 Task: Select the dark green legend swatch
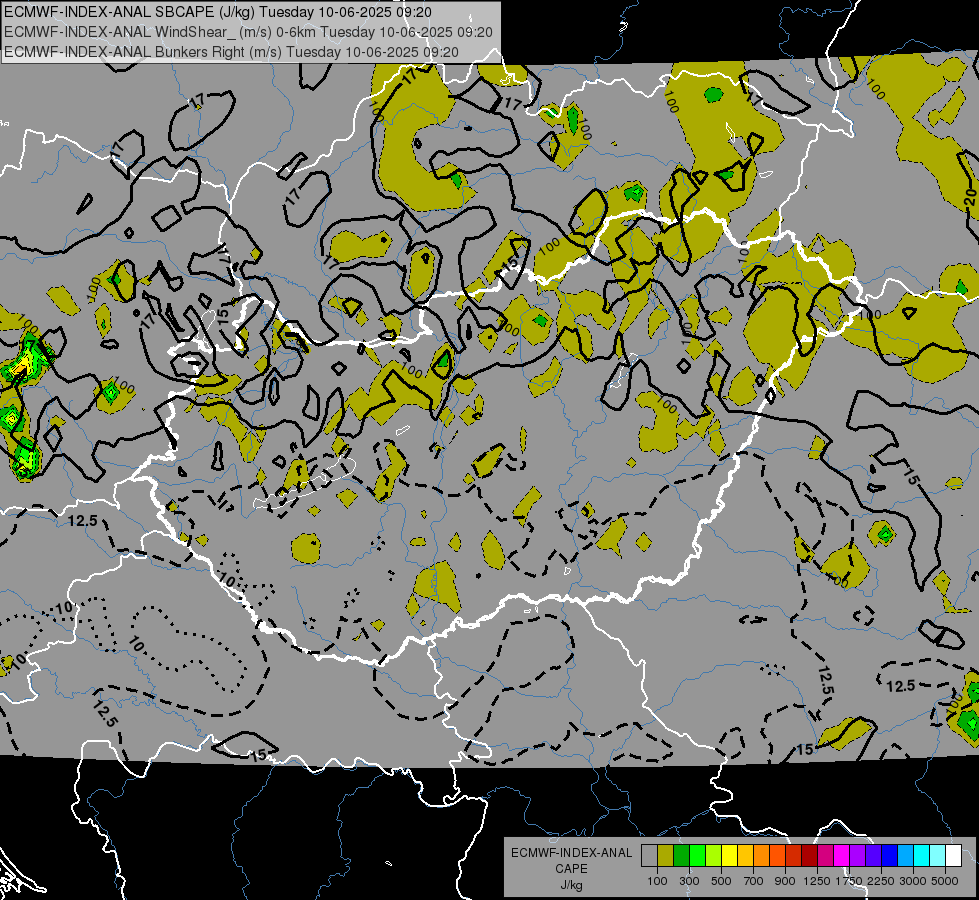681,855
